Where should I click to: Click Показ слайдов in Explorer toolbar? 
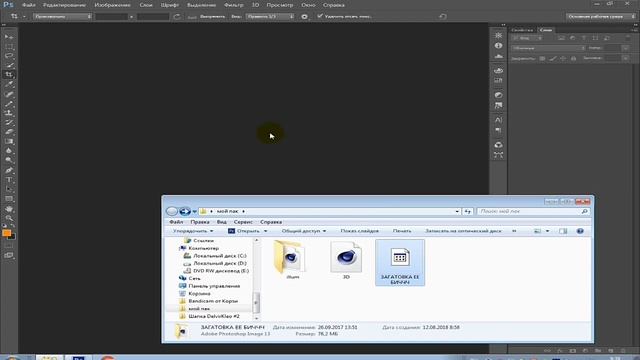tap(360, 231)
